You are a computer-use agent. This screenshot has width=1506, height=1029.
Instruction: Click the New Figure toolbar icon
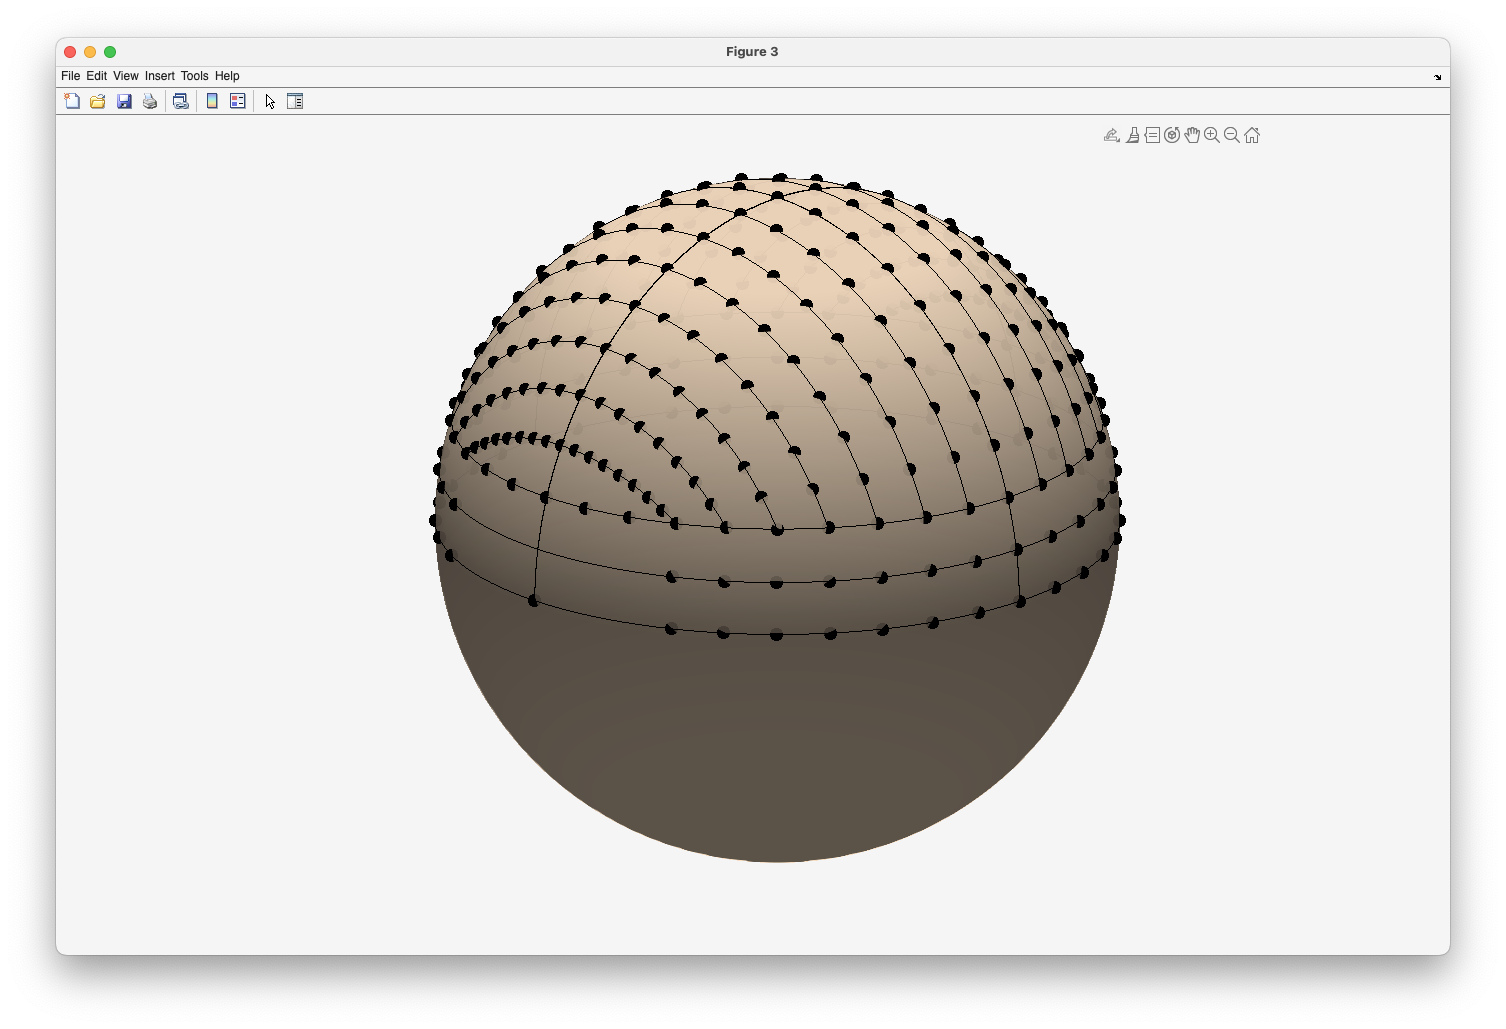[x=72, y=101]
